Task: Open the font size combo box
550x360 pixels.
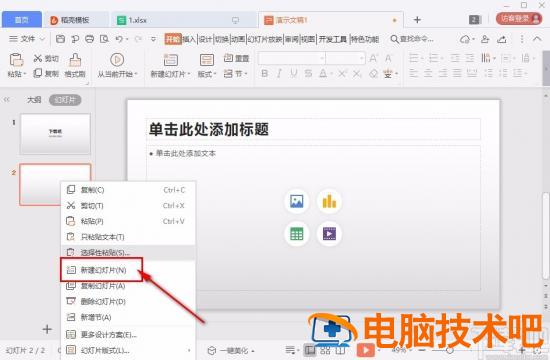Action: (x=346, y=58)
